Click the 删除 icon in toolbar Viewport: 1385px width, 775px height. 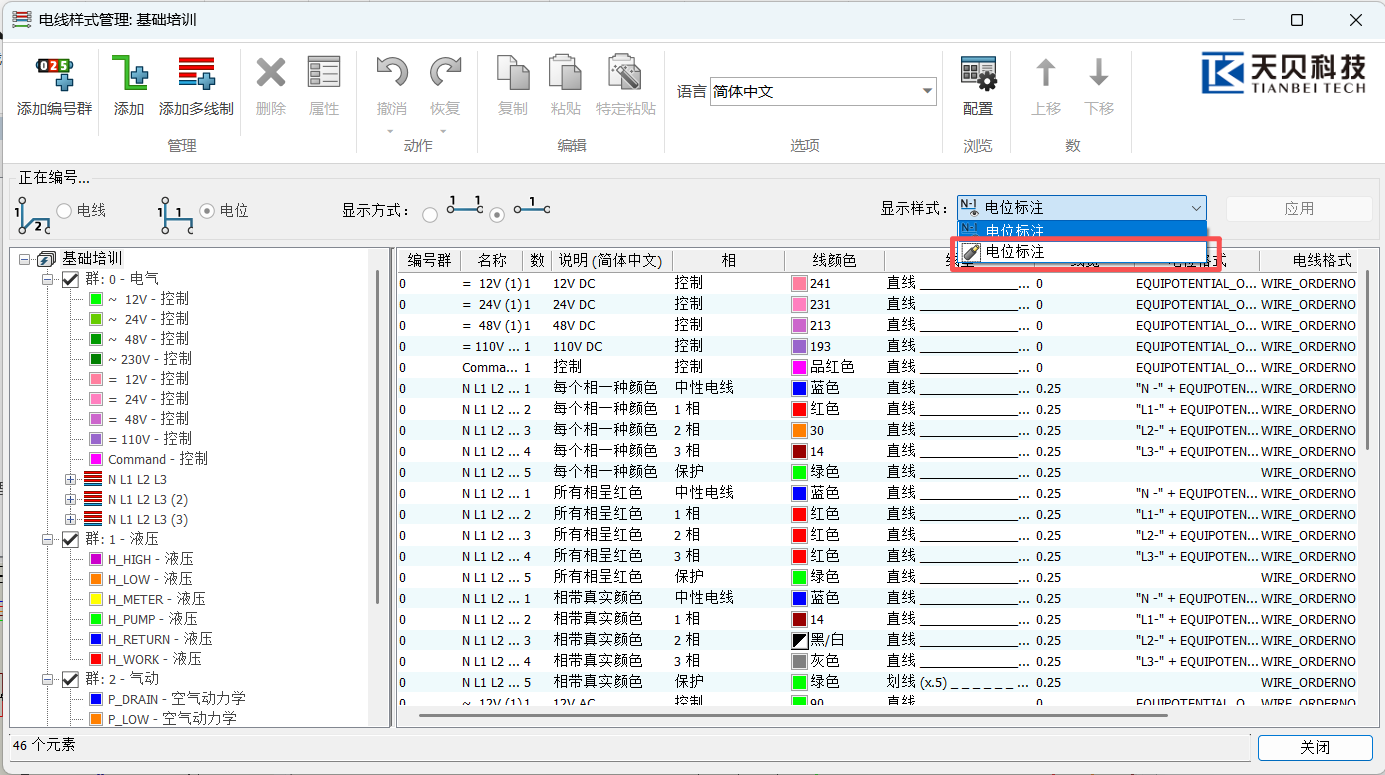tap(271, 75)
